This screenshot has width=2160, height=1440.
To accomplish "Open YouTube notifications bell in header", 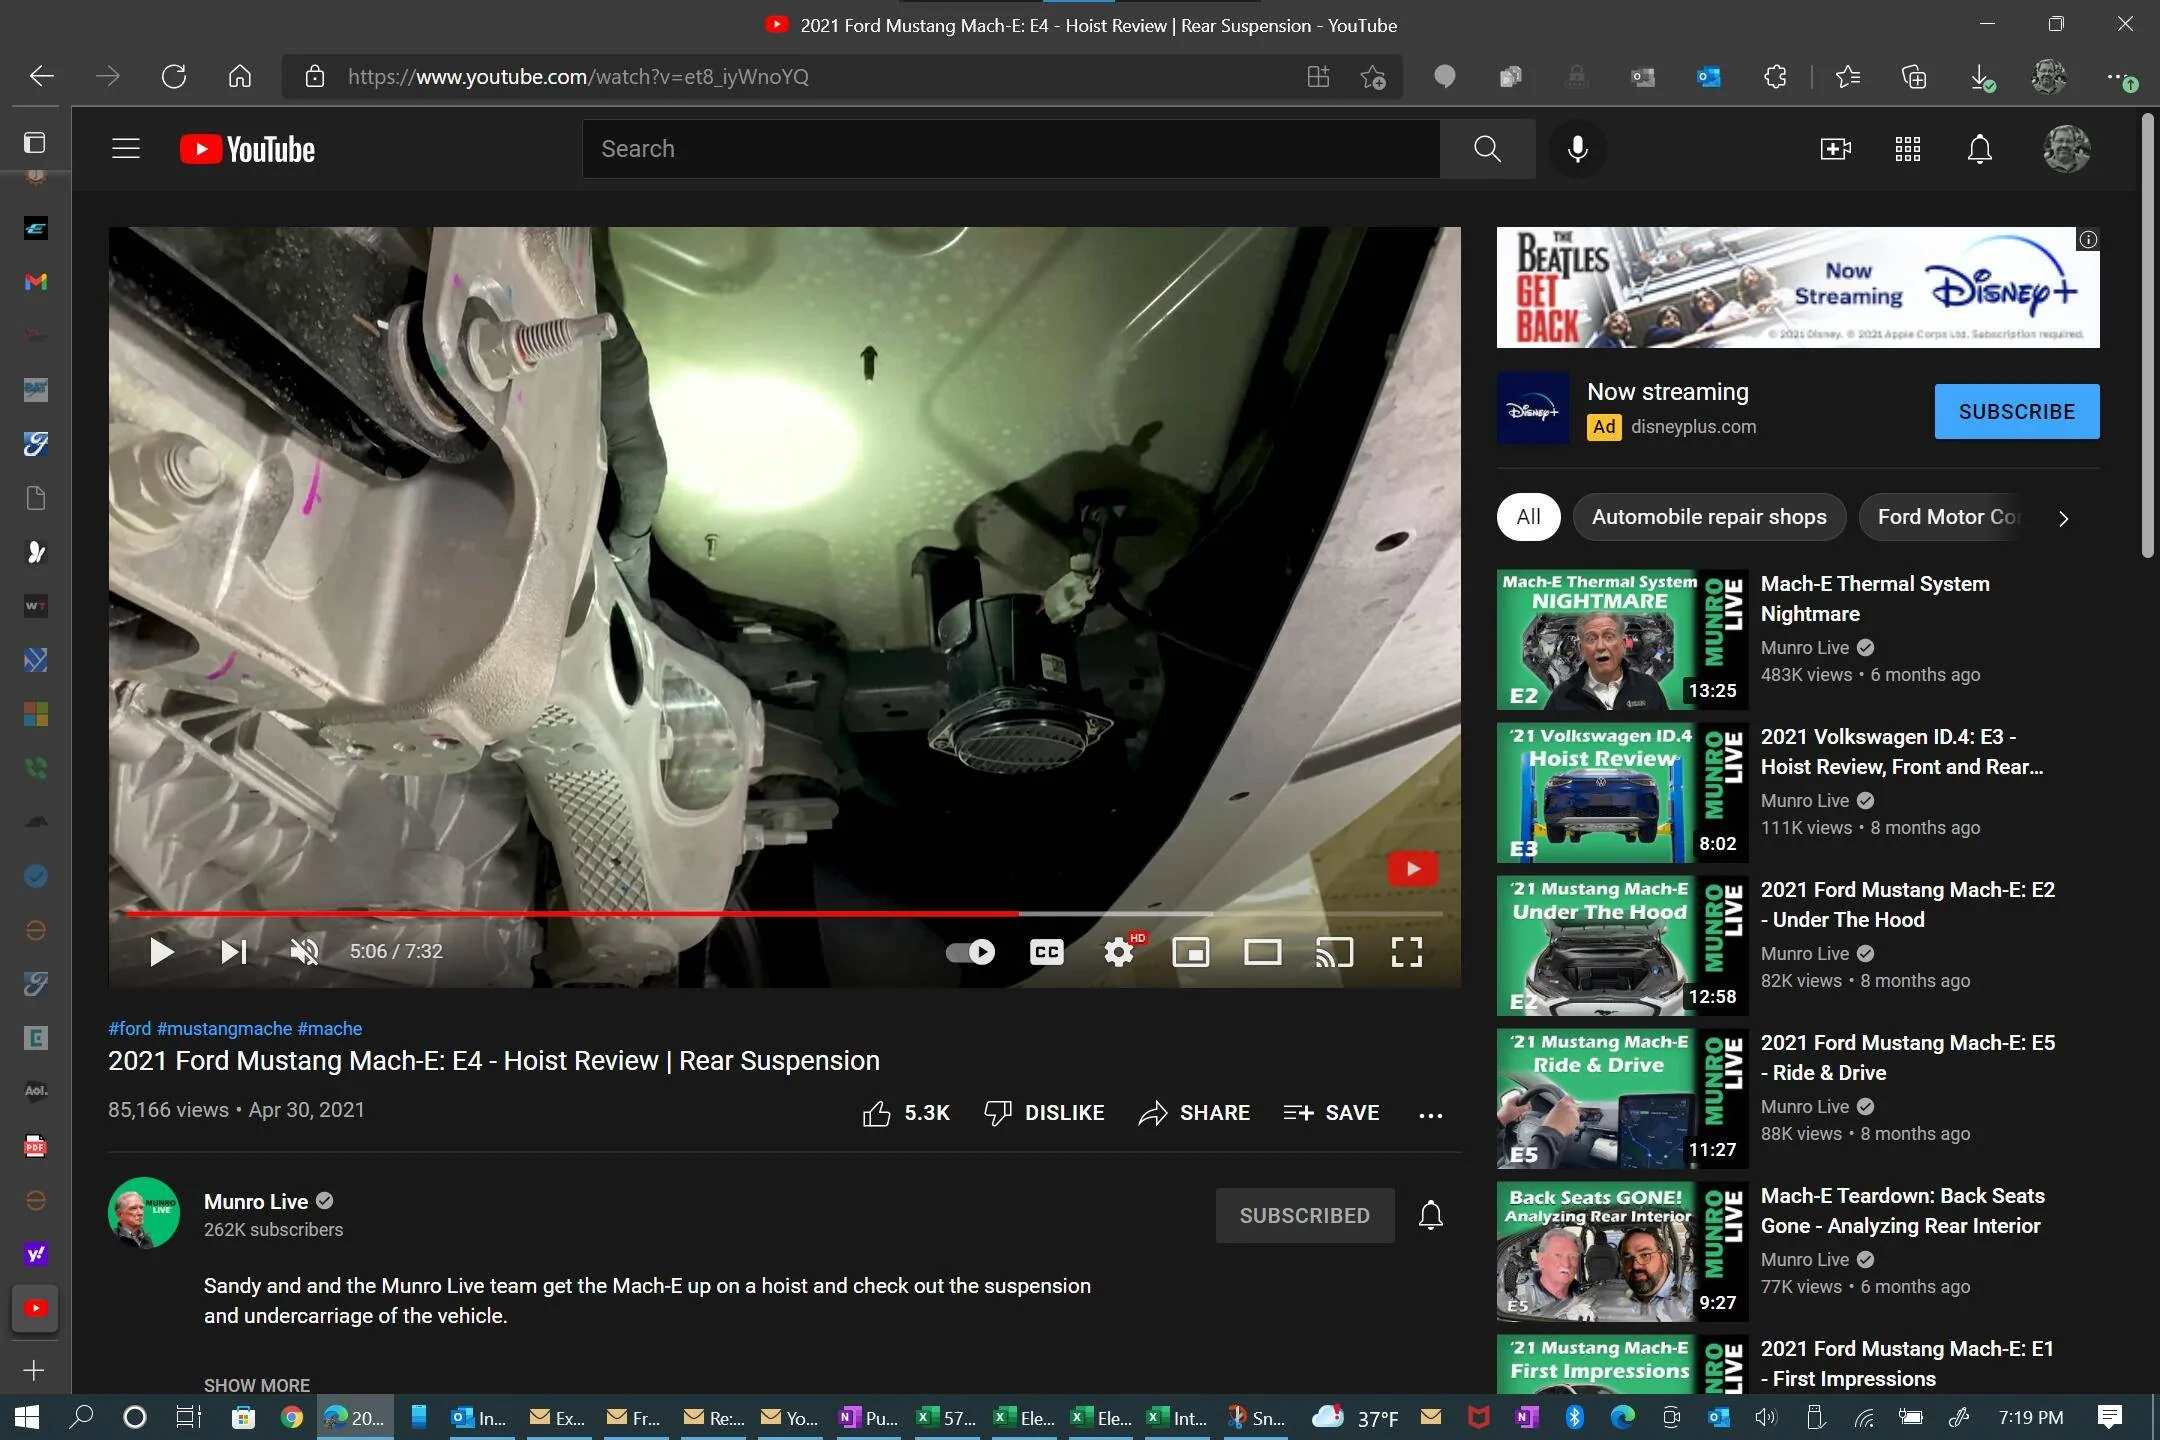I will click(1979, 149).
